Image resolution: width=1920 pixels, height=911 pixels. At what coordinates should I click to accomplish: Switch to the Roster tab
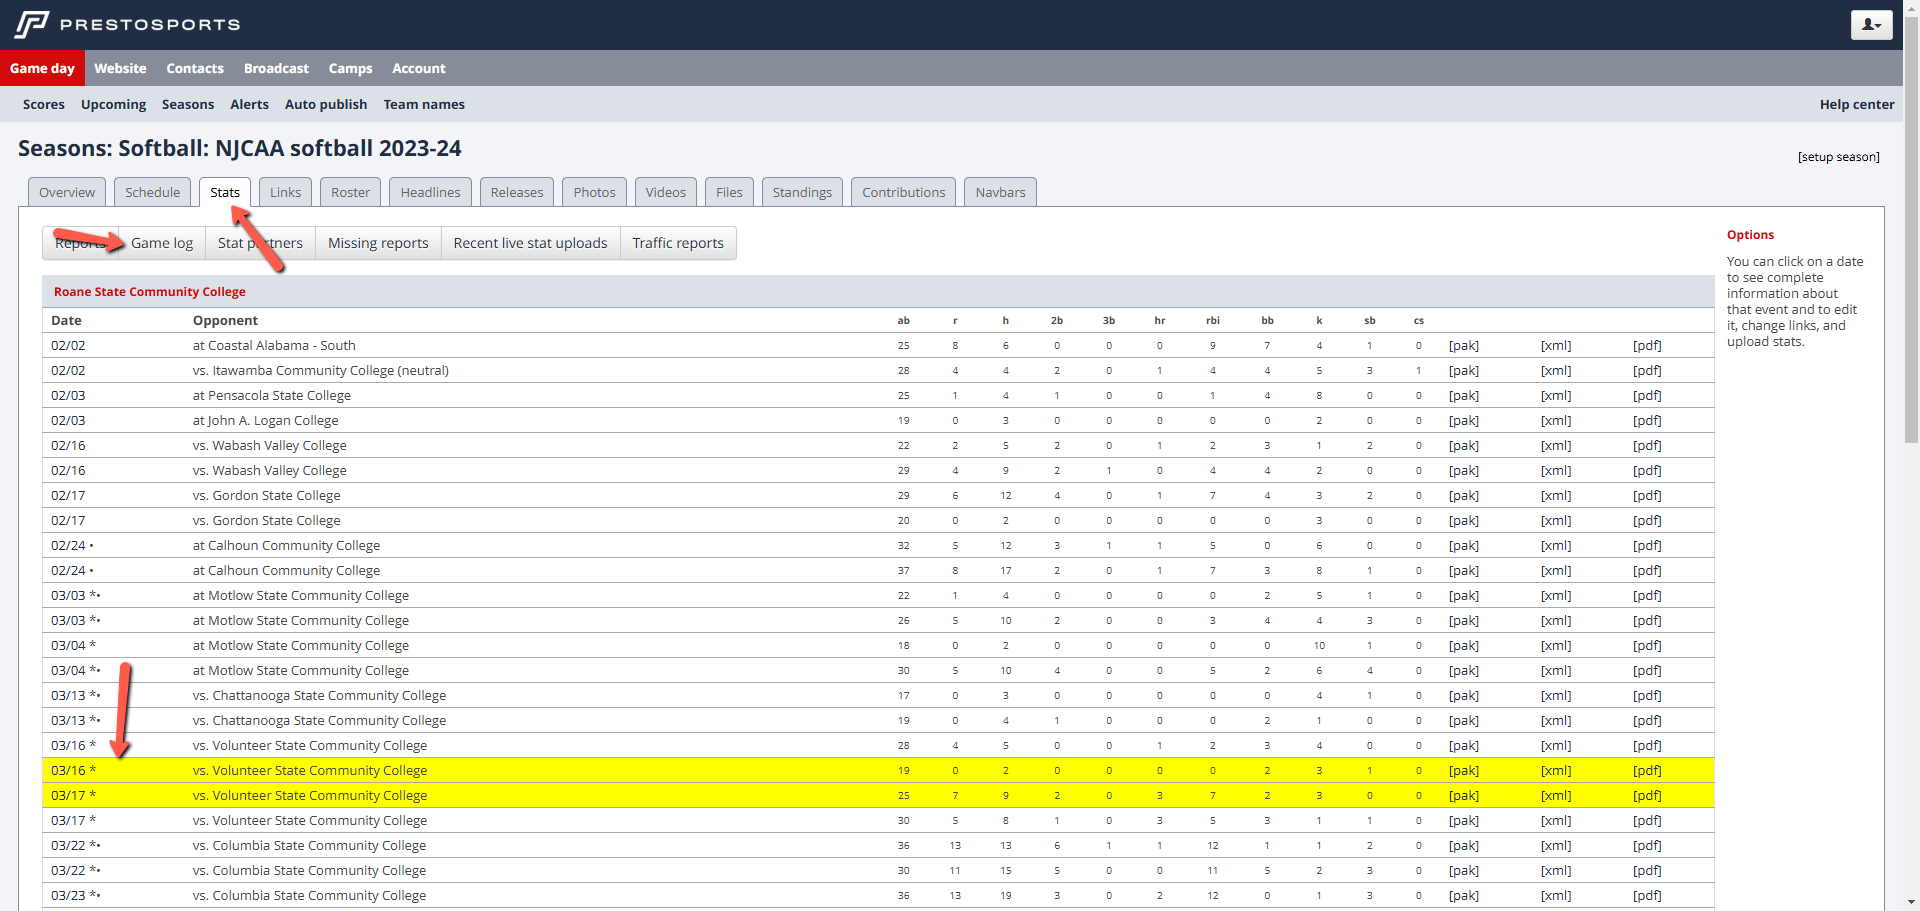pyautogui.click(x=351, y=192)
